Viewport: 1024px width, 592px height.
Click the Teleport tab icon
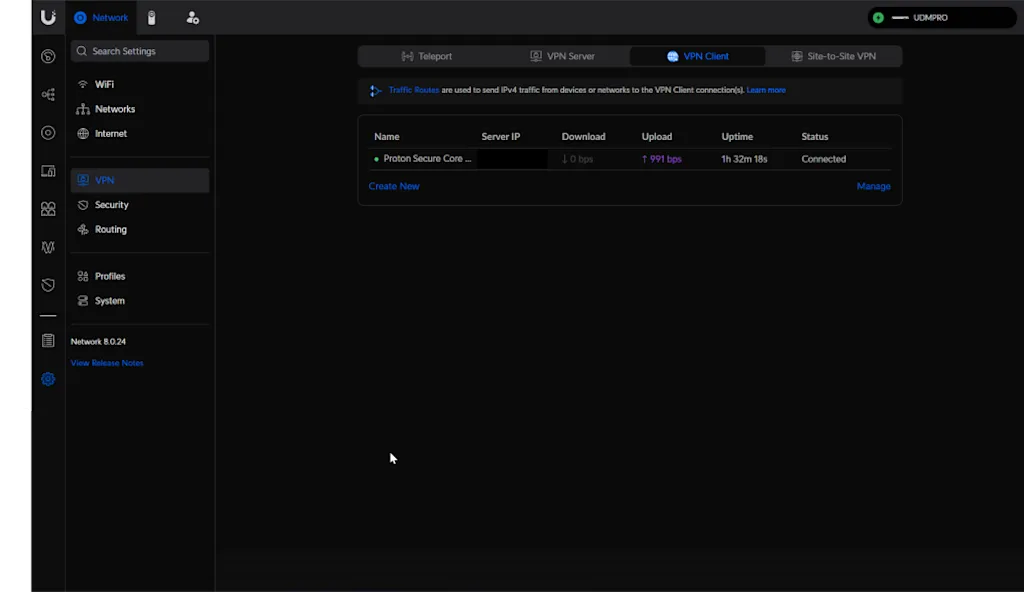[x=407, y=56]
